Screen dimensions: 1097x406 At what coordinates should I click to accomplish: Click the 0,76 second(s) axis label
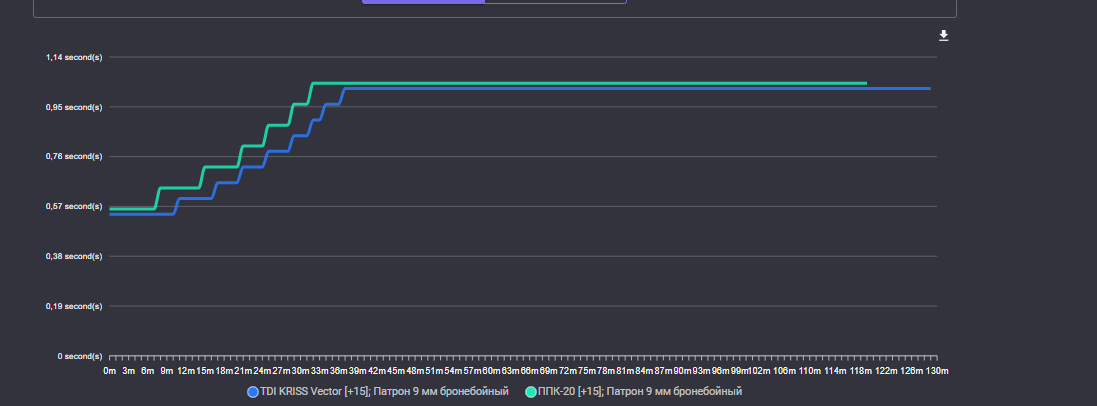[74, 156]
